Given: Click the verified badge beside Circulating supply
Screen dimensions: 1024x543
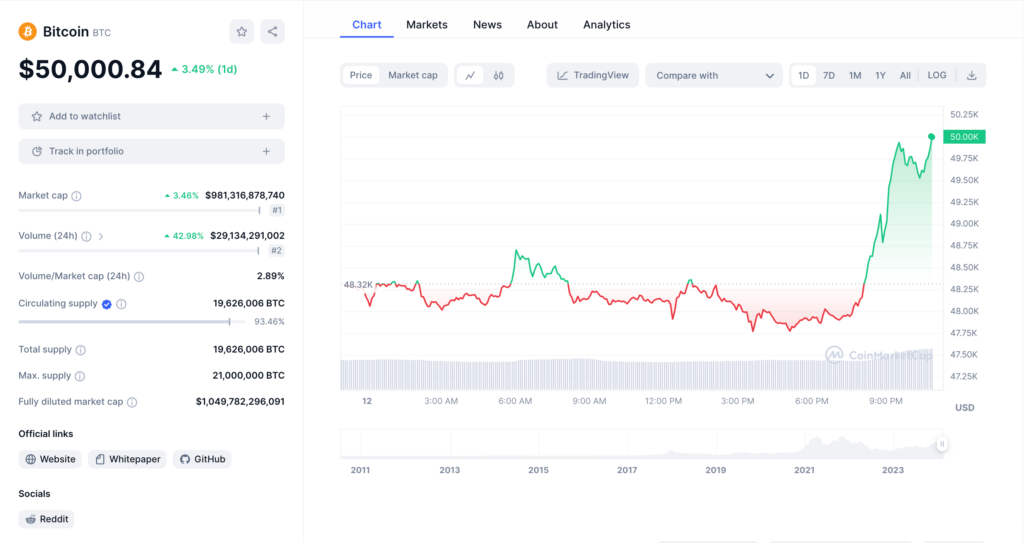Looking at the screenshot, I should pyautogui.click(x=106, y=304).
